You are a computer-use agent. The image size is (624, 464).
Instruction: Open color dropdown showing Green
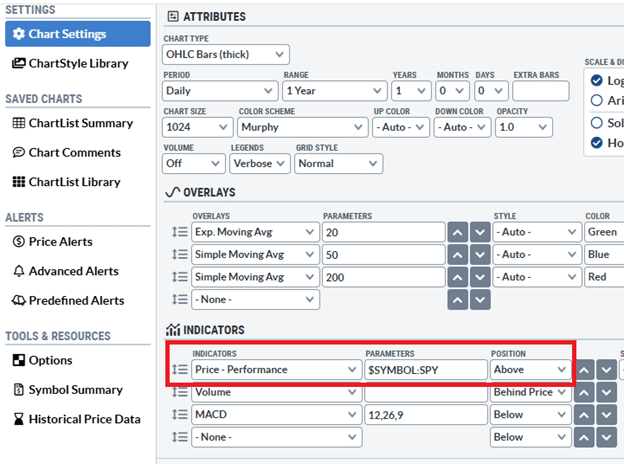[x=603, y=232]
